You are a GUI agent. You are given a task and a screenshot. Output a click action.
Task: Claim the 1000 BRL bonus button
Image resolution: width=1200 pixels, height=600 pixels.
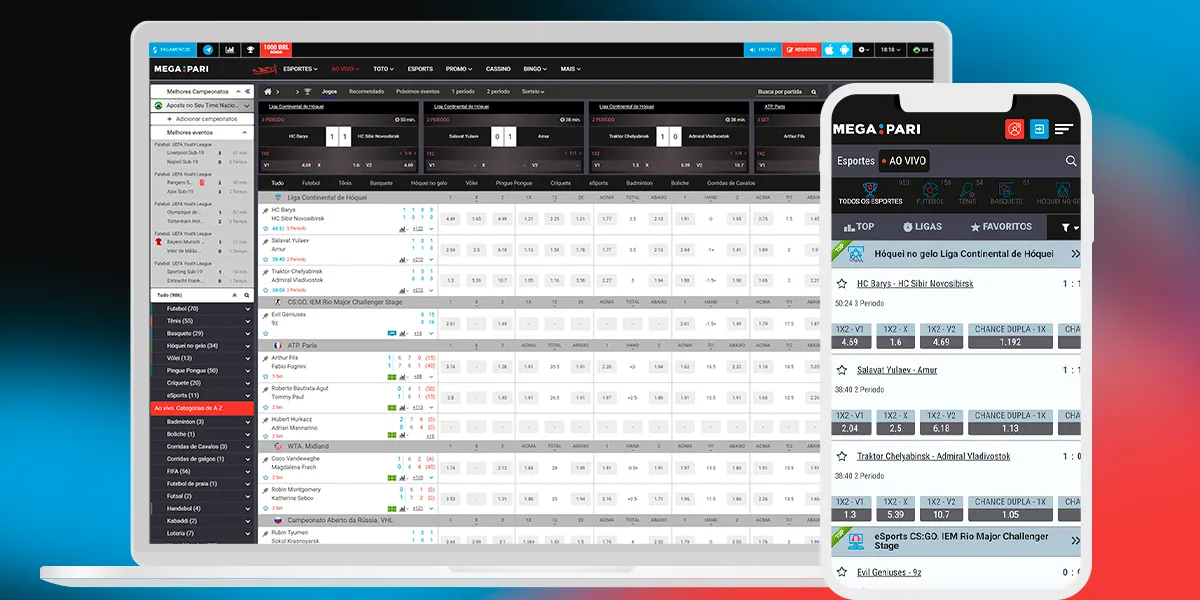point(277,49)
